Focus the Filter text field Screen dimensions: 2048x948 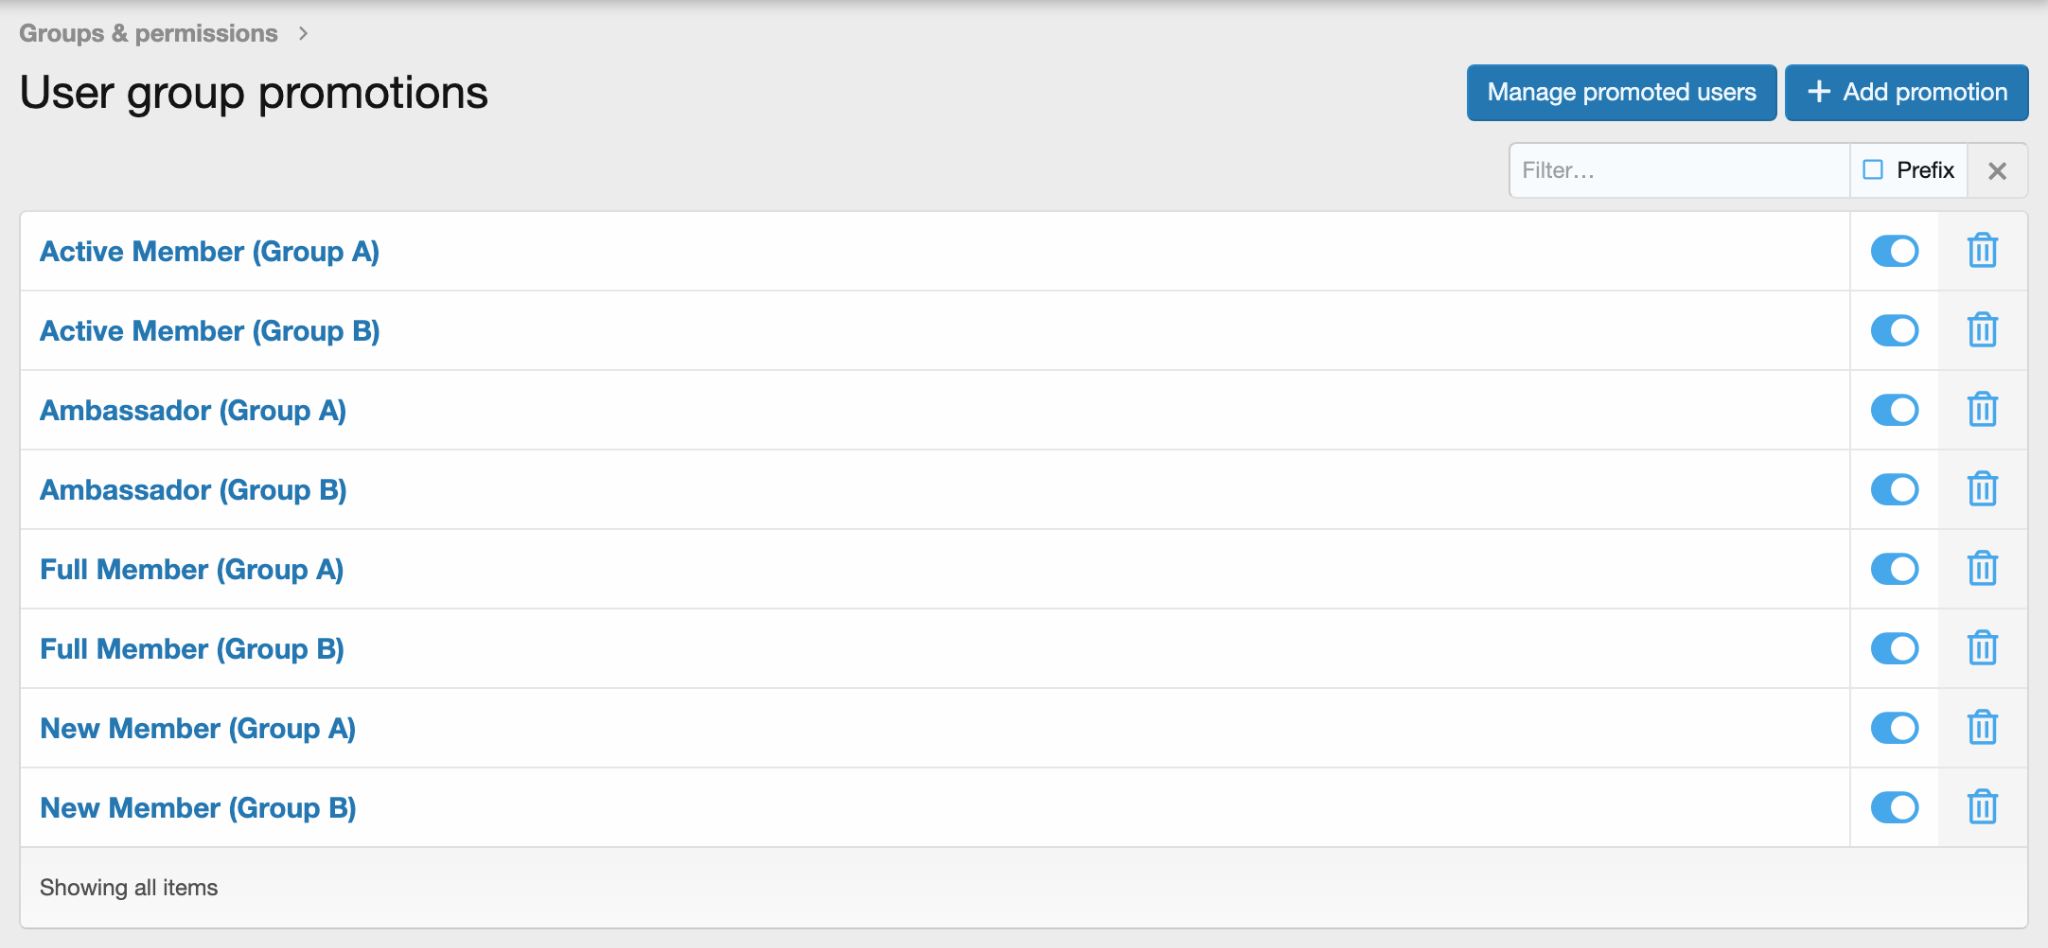pos(1678,171)
